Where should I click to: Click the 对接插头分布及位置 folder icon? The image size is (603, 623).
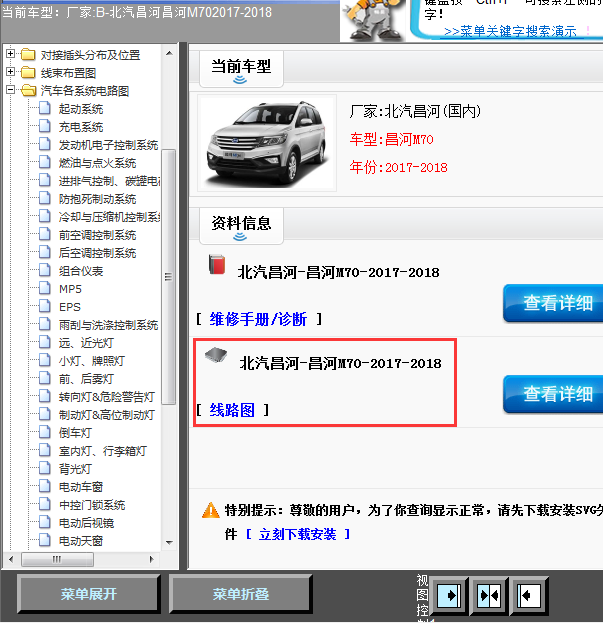[28, 54]
